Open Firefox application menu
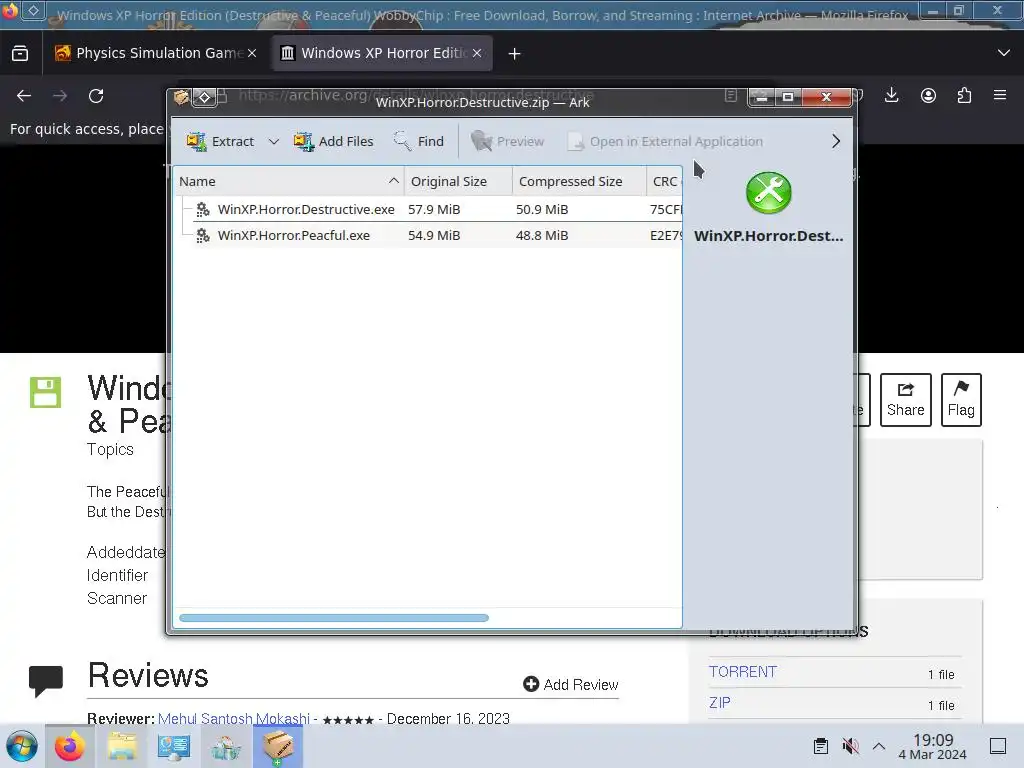This screenshot has width=1024, height=768. click(x=1000, y=96)
